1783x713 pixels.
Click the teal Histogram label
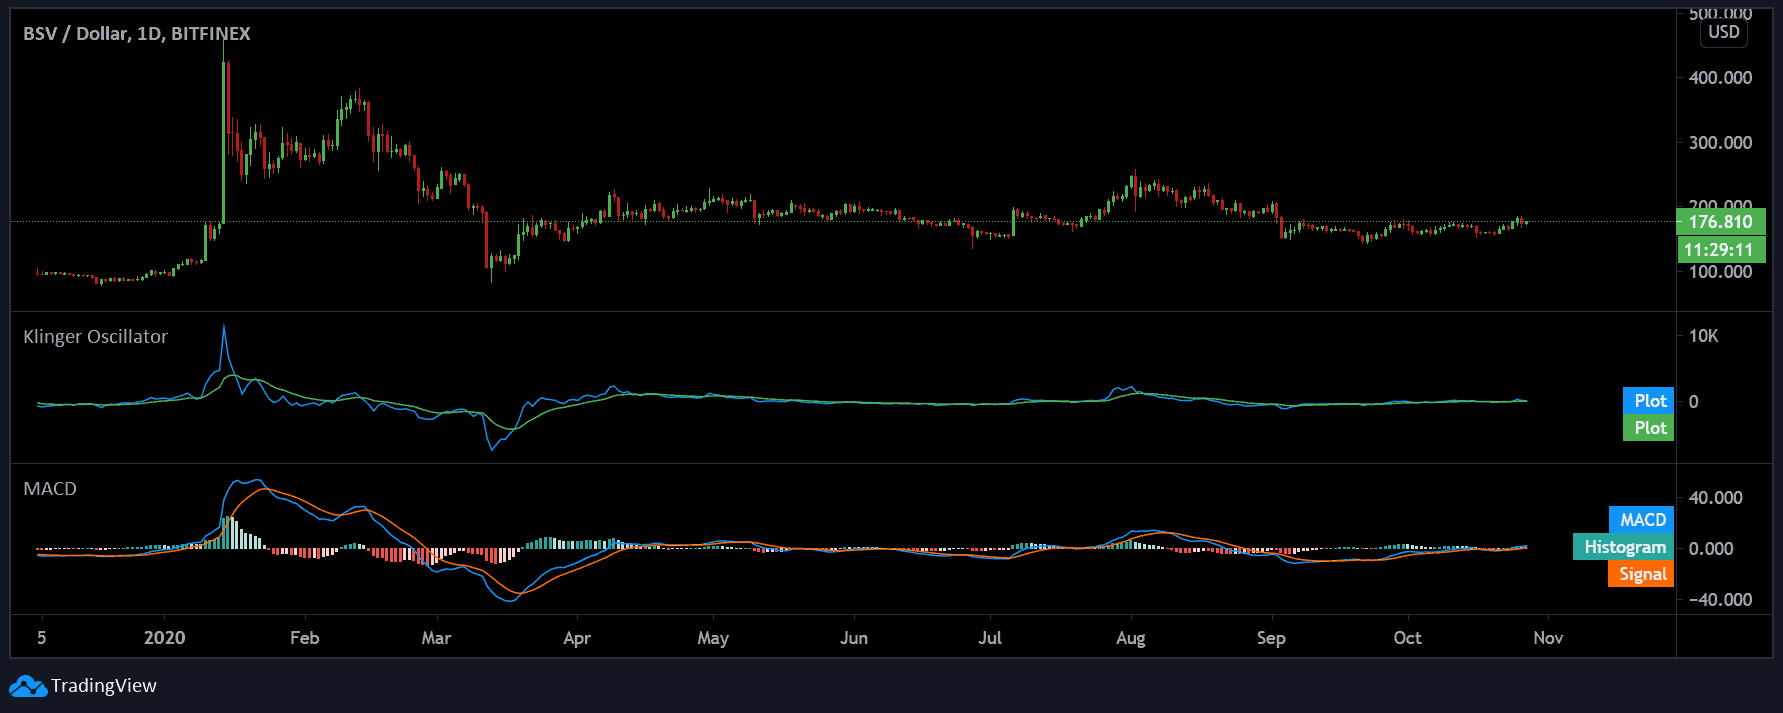click(x=1623, y=547)
